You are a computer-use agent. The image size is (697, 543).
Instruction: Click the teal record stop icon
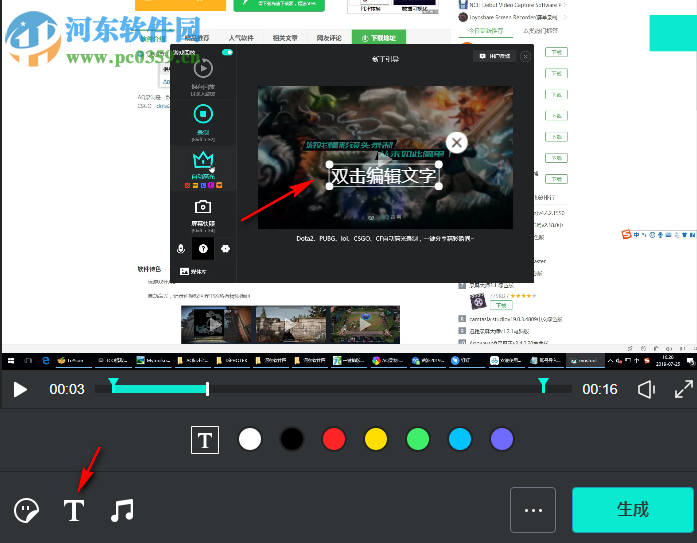pos(203,114)
